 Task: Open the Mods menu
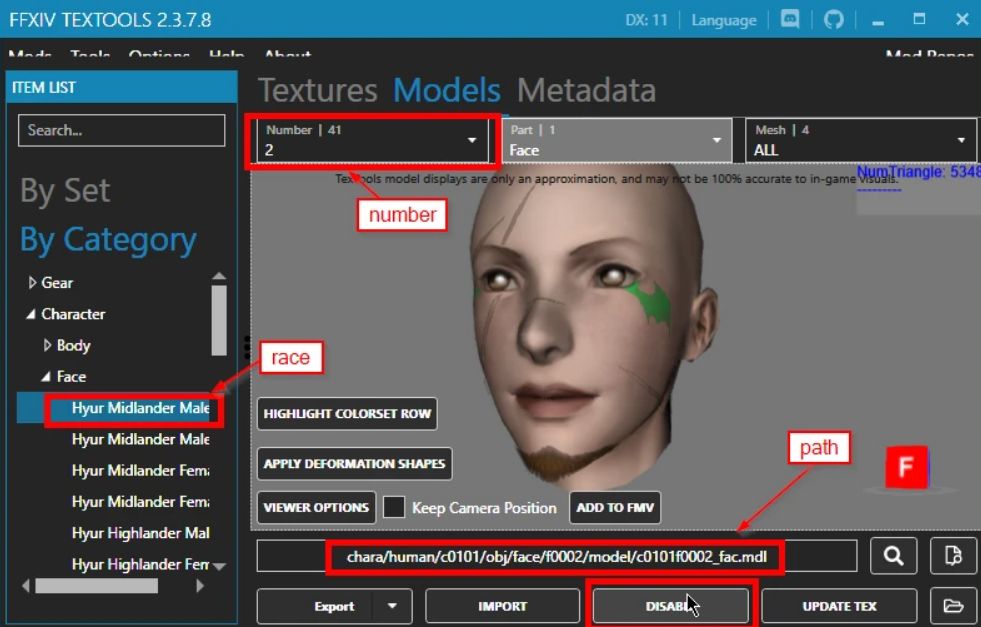tap(29, 54)
